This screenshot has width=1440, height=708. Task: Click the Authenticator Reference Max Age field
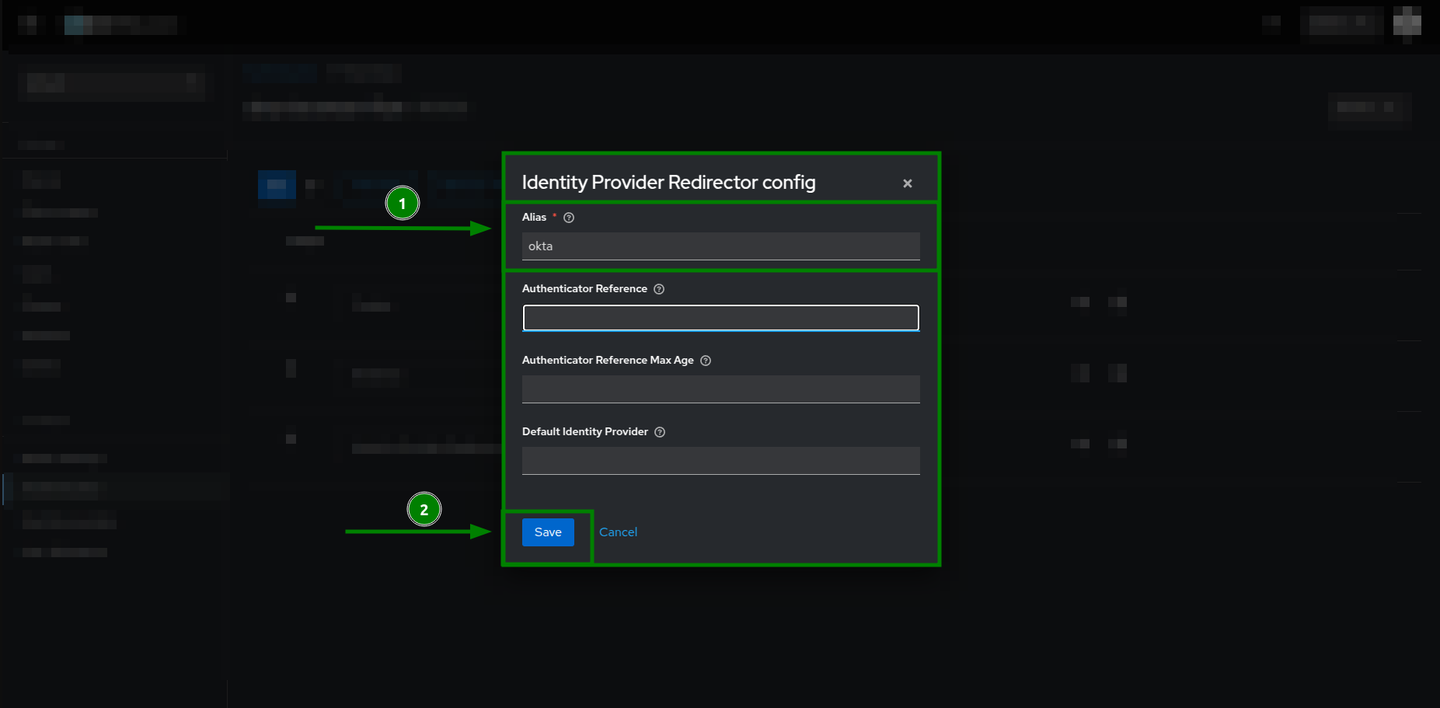point(720,389)
